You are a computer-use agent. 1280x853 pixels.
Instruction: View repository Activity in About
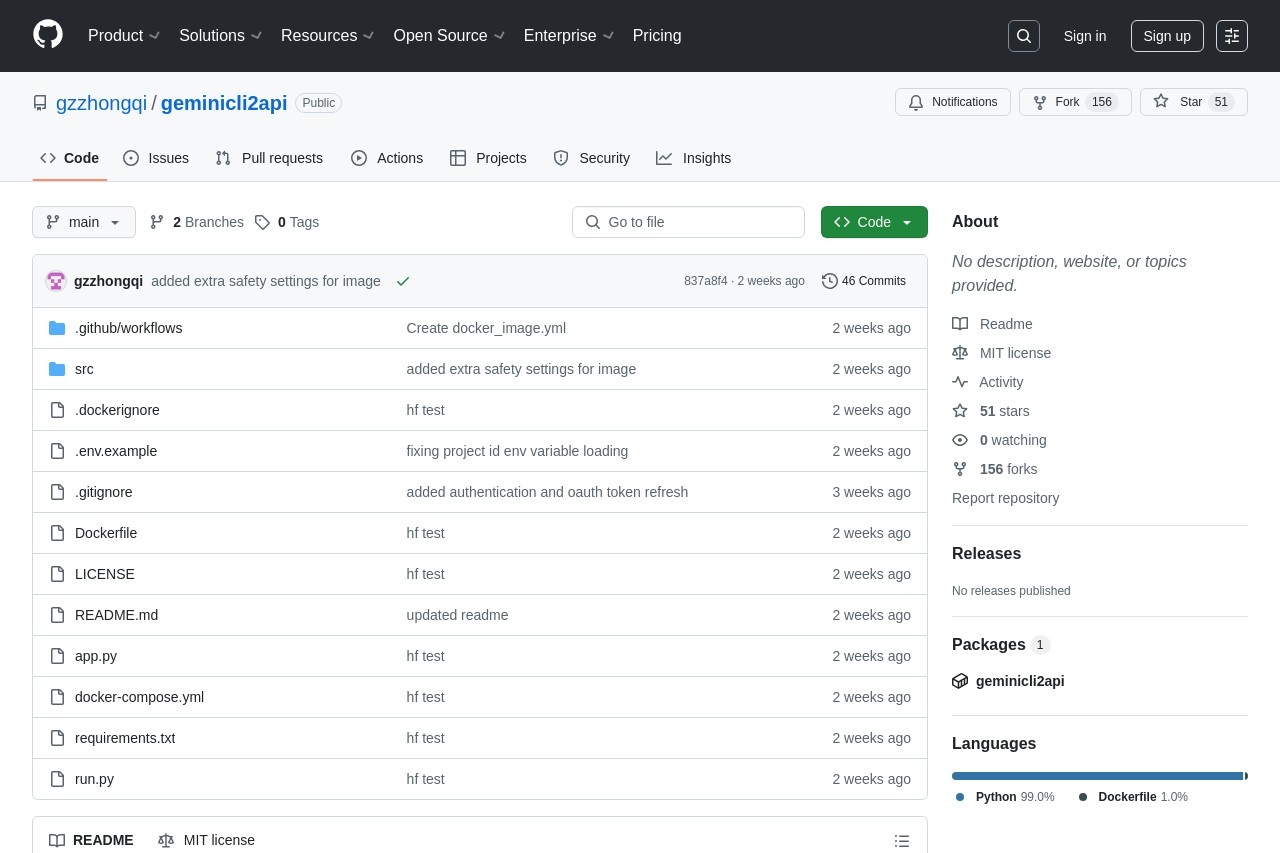(988, 382)
